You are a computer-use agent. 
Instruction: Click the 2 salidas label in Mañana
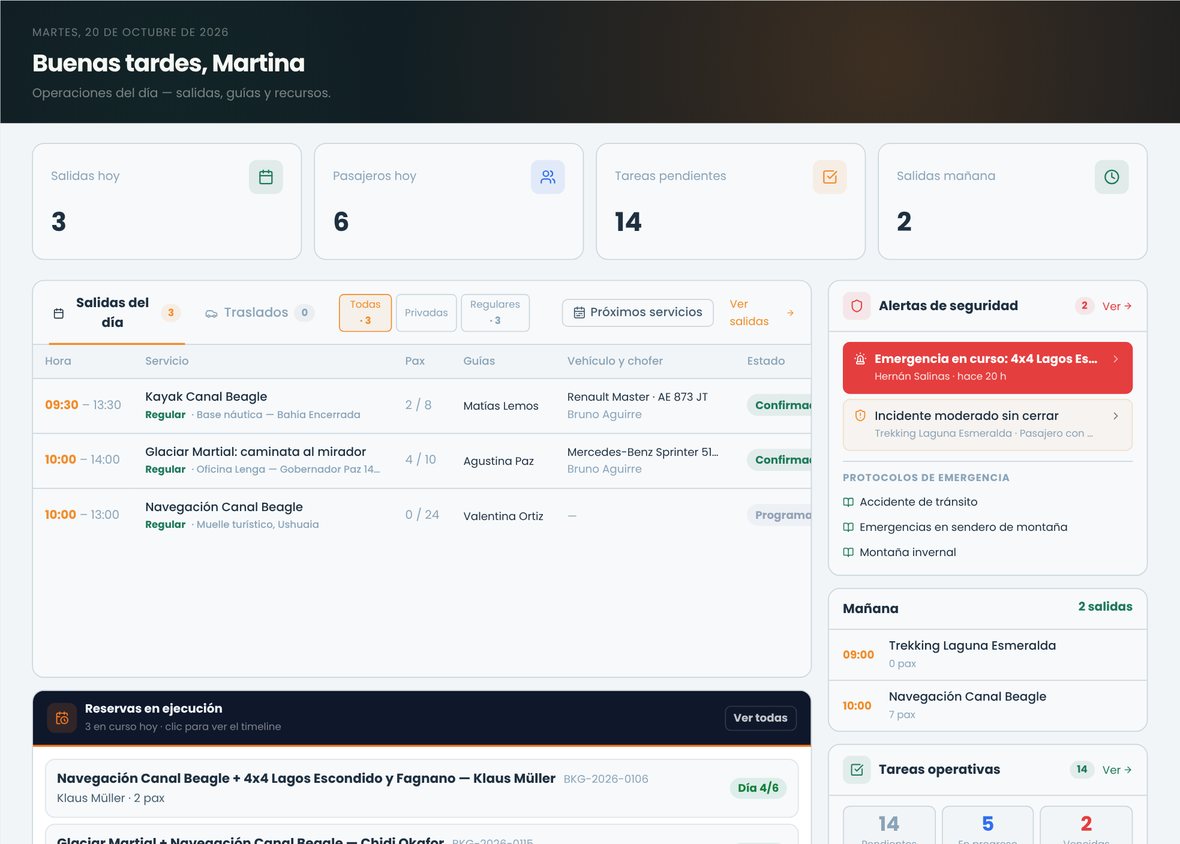click(x=1105, y=606)
